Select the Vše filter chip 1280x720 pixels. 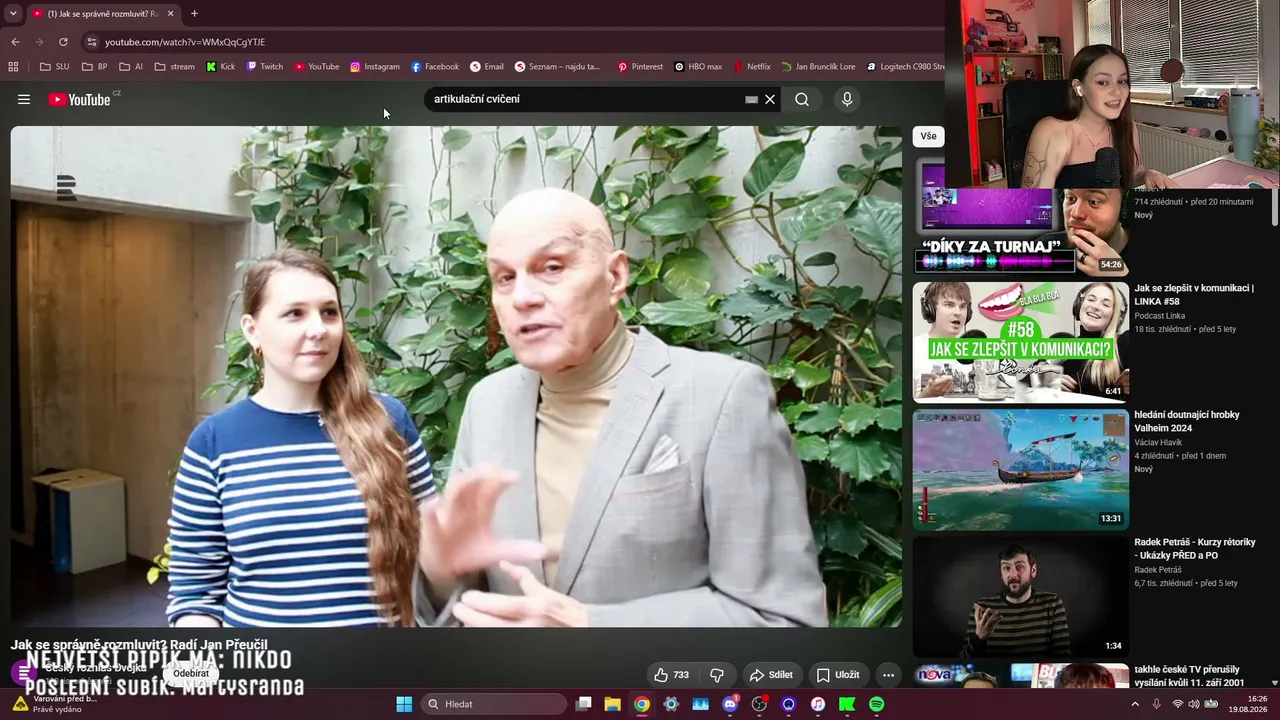tap(928, 136)
